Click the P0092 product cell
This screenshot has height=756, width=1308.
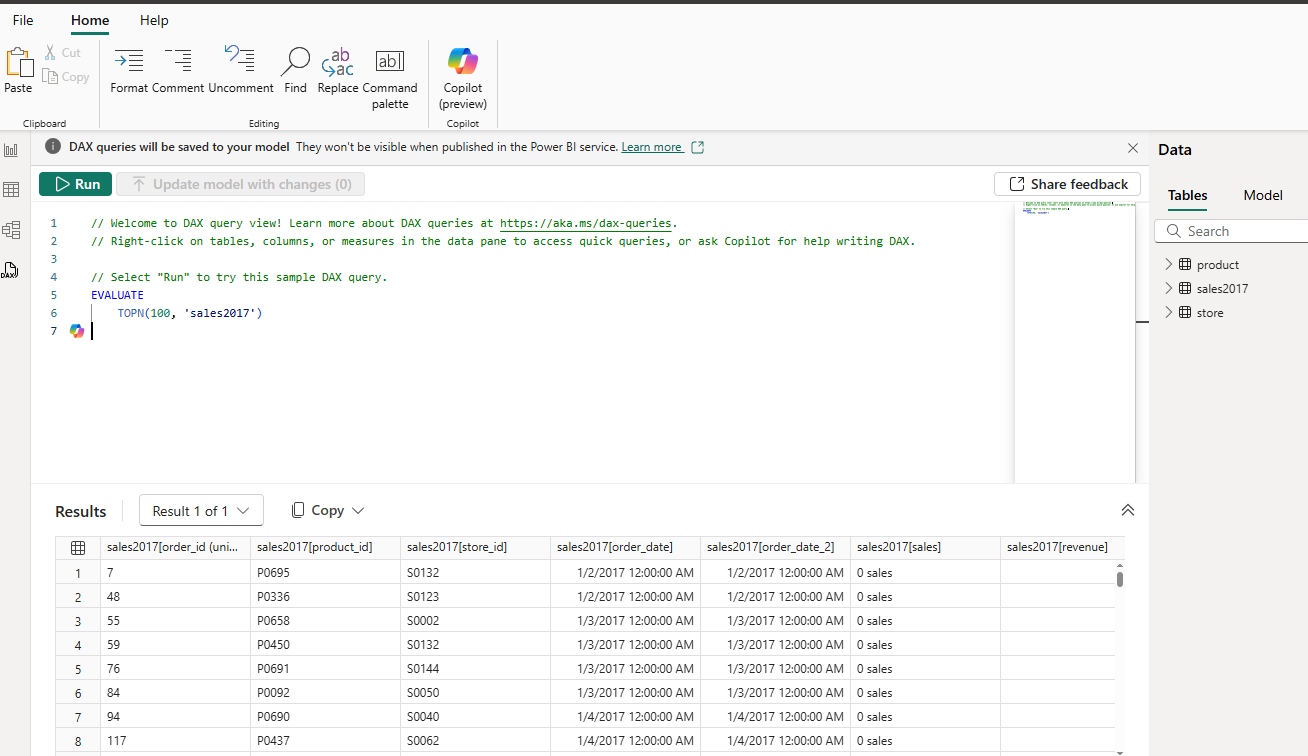pyautogui.click(x=325, y=693)
